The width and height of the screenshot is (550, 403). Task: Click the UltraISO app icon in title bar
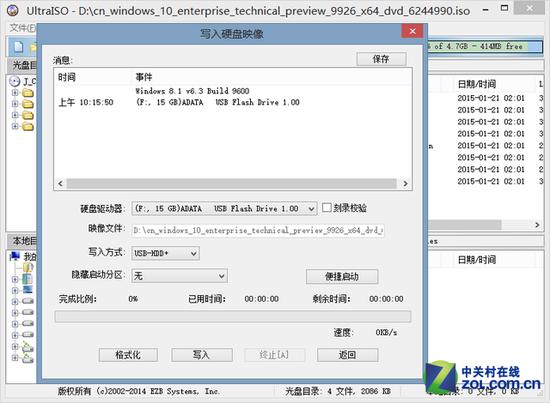coord(12,10)
